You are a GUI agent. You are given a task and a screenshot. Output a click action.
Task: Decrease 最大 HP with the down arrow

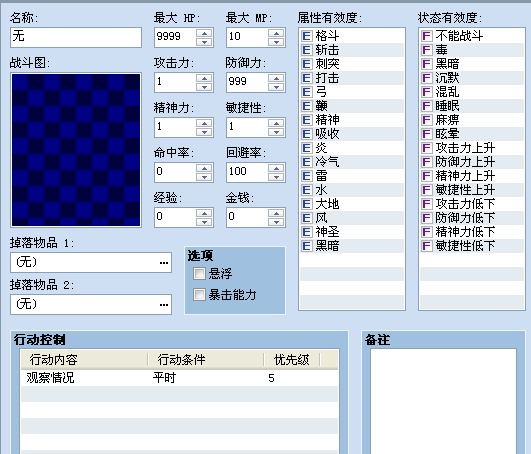(204, 42)
